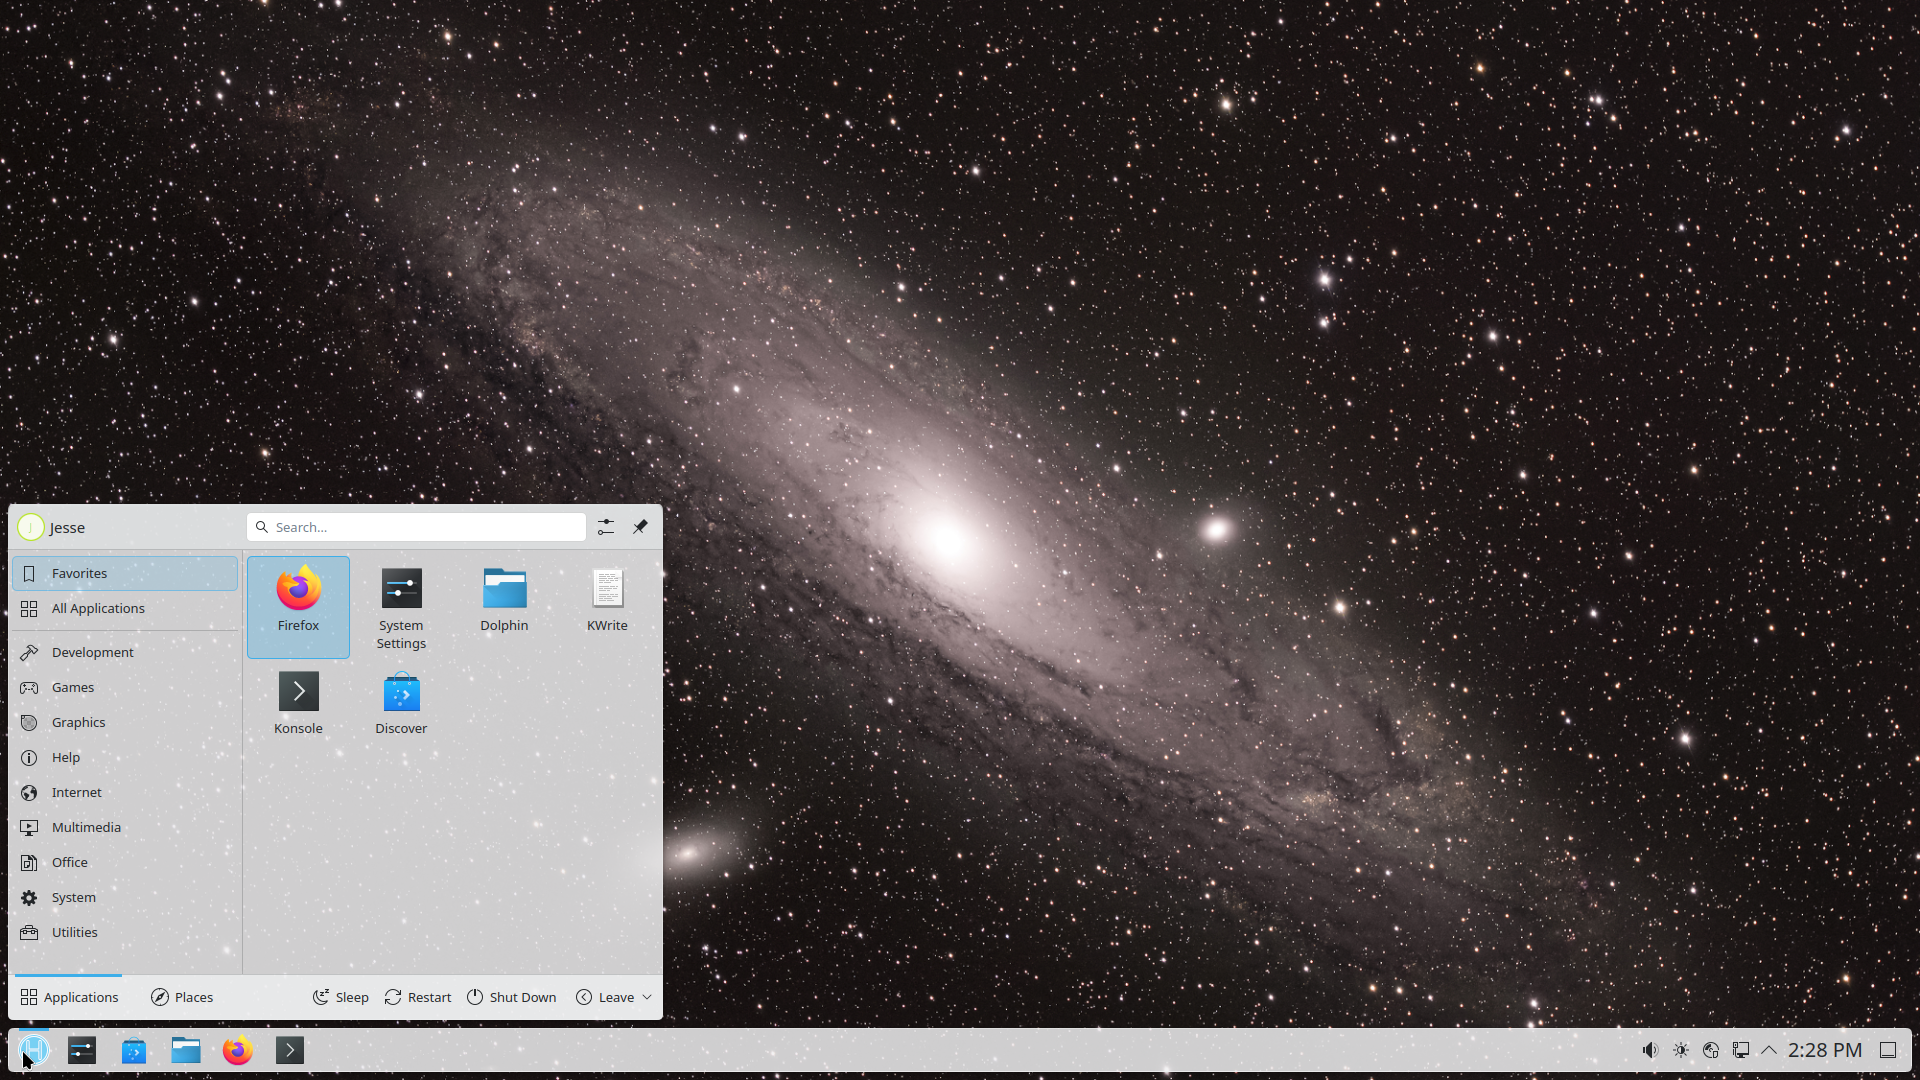Open Discover from the taskbar
This screenshot has width=1920, height=1080.
point(134,1050)
